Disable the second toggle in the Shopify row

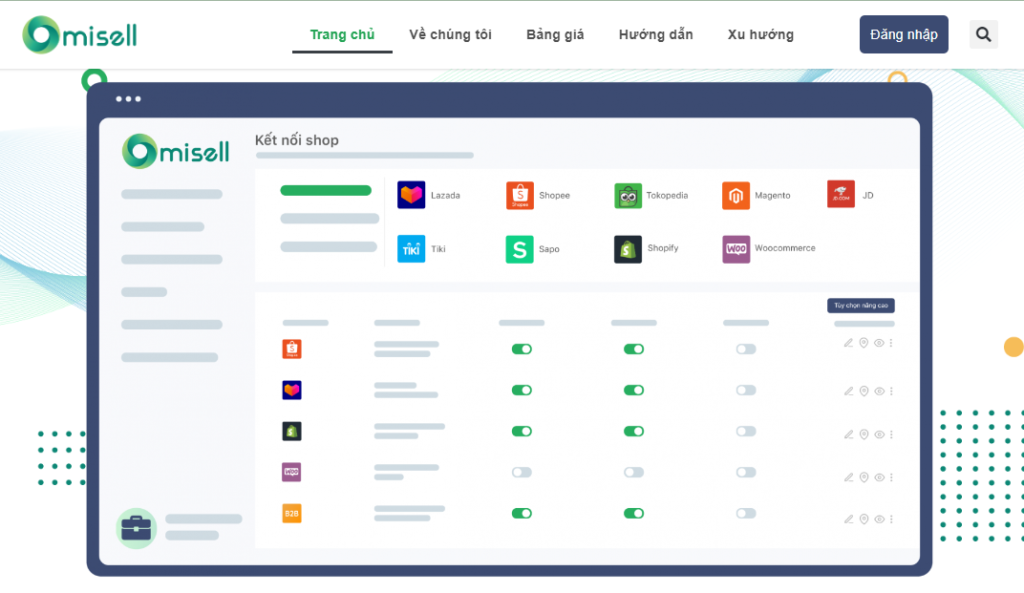(x=634, y=431)
